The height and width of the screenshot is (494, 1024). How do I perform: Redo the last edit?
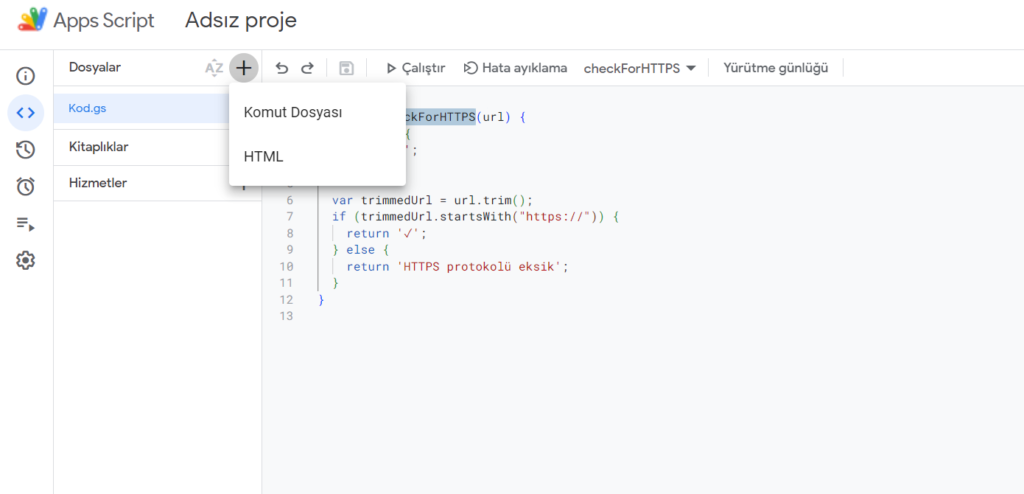(x=308, y=68)
